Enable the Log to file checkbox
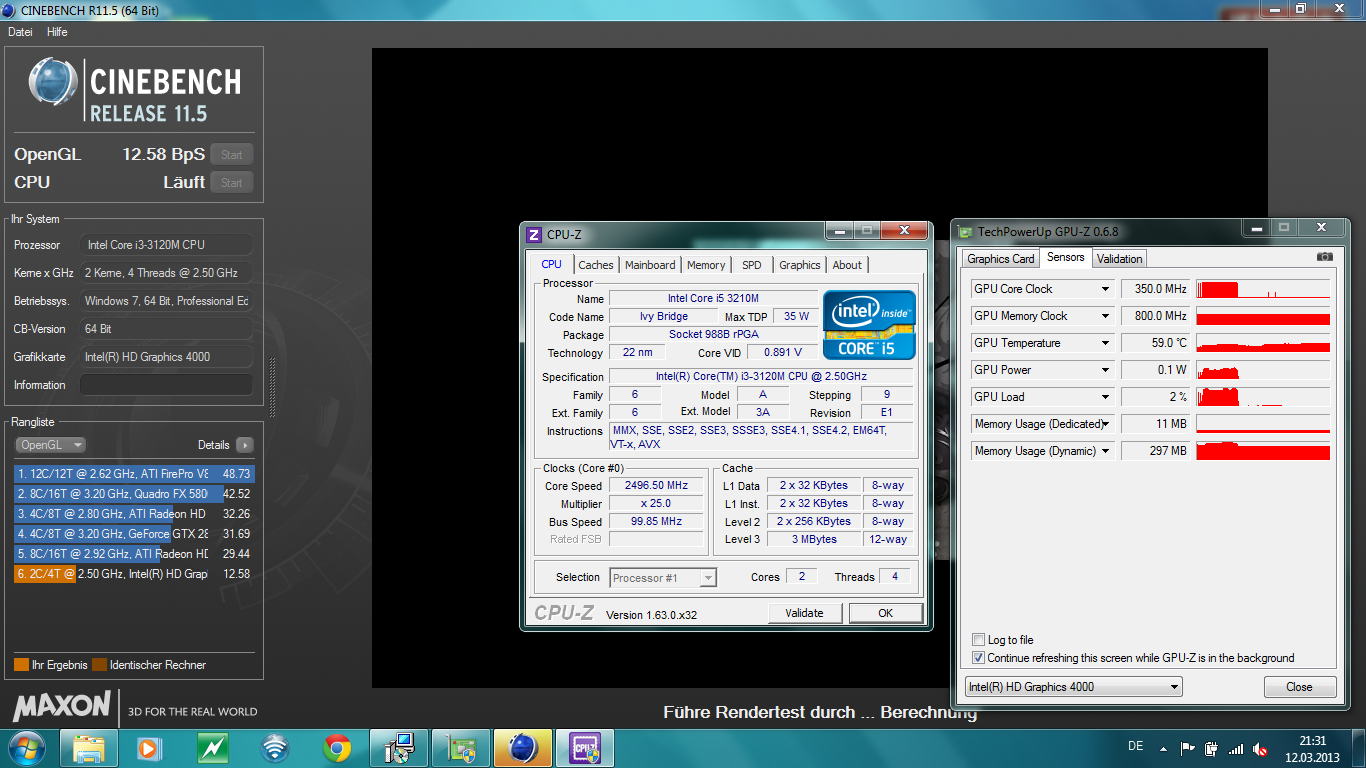Image resolution: width=1366 pixels, height=768 pixels. coord(978,640)
